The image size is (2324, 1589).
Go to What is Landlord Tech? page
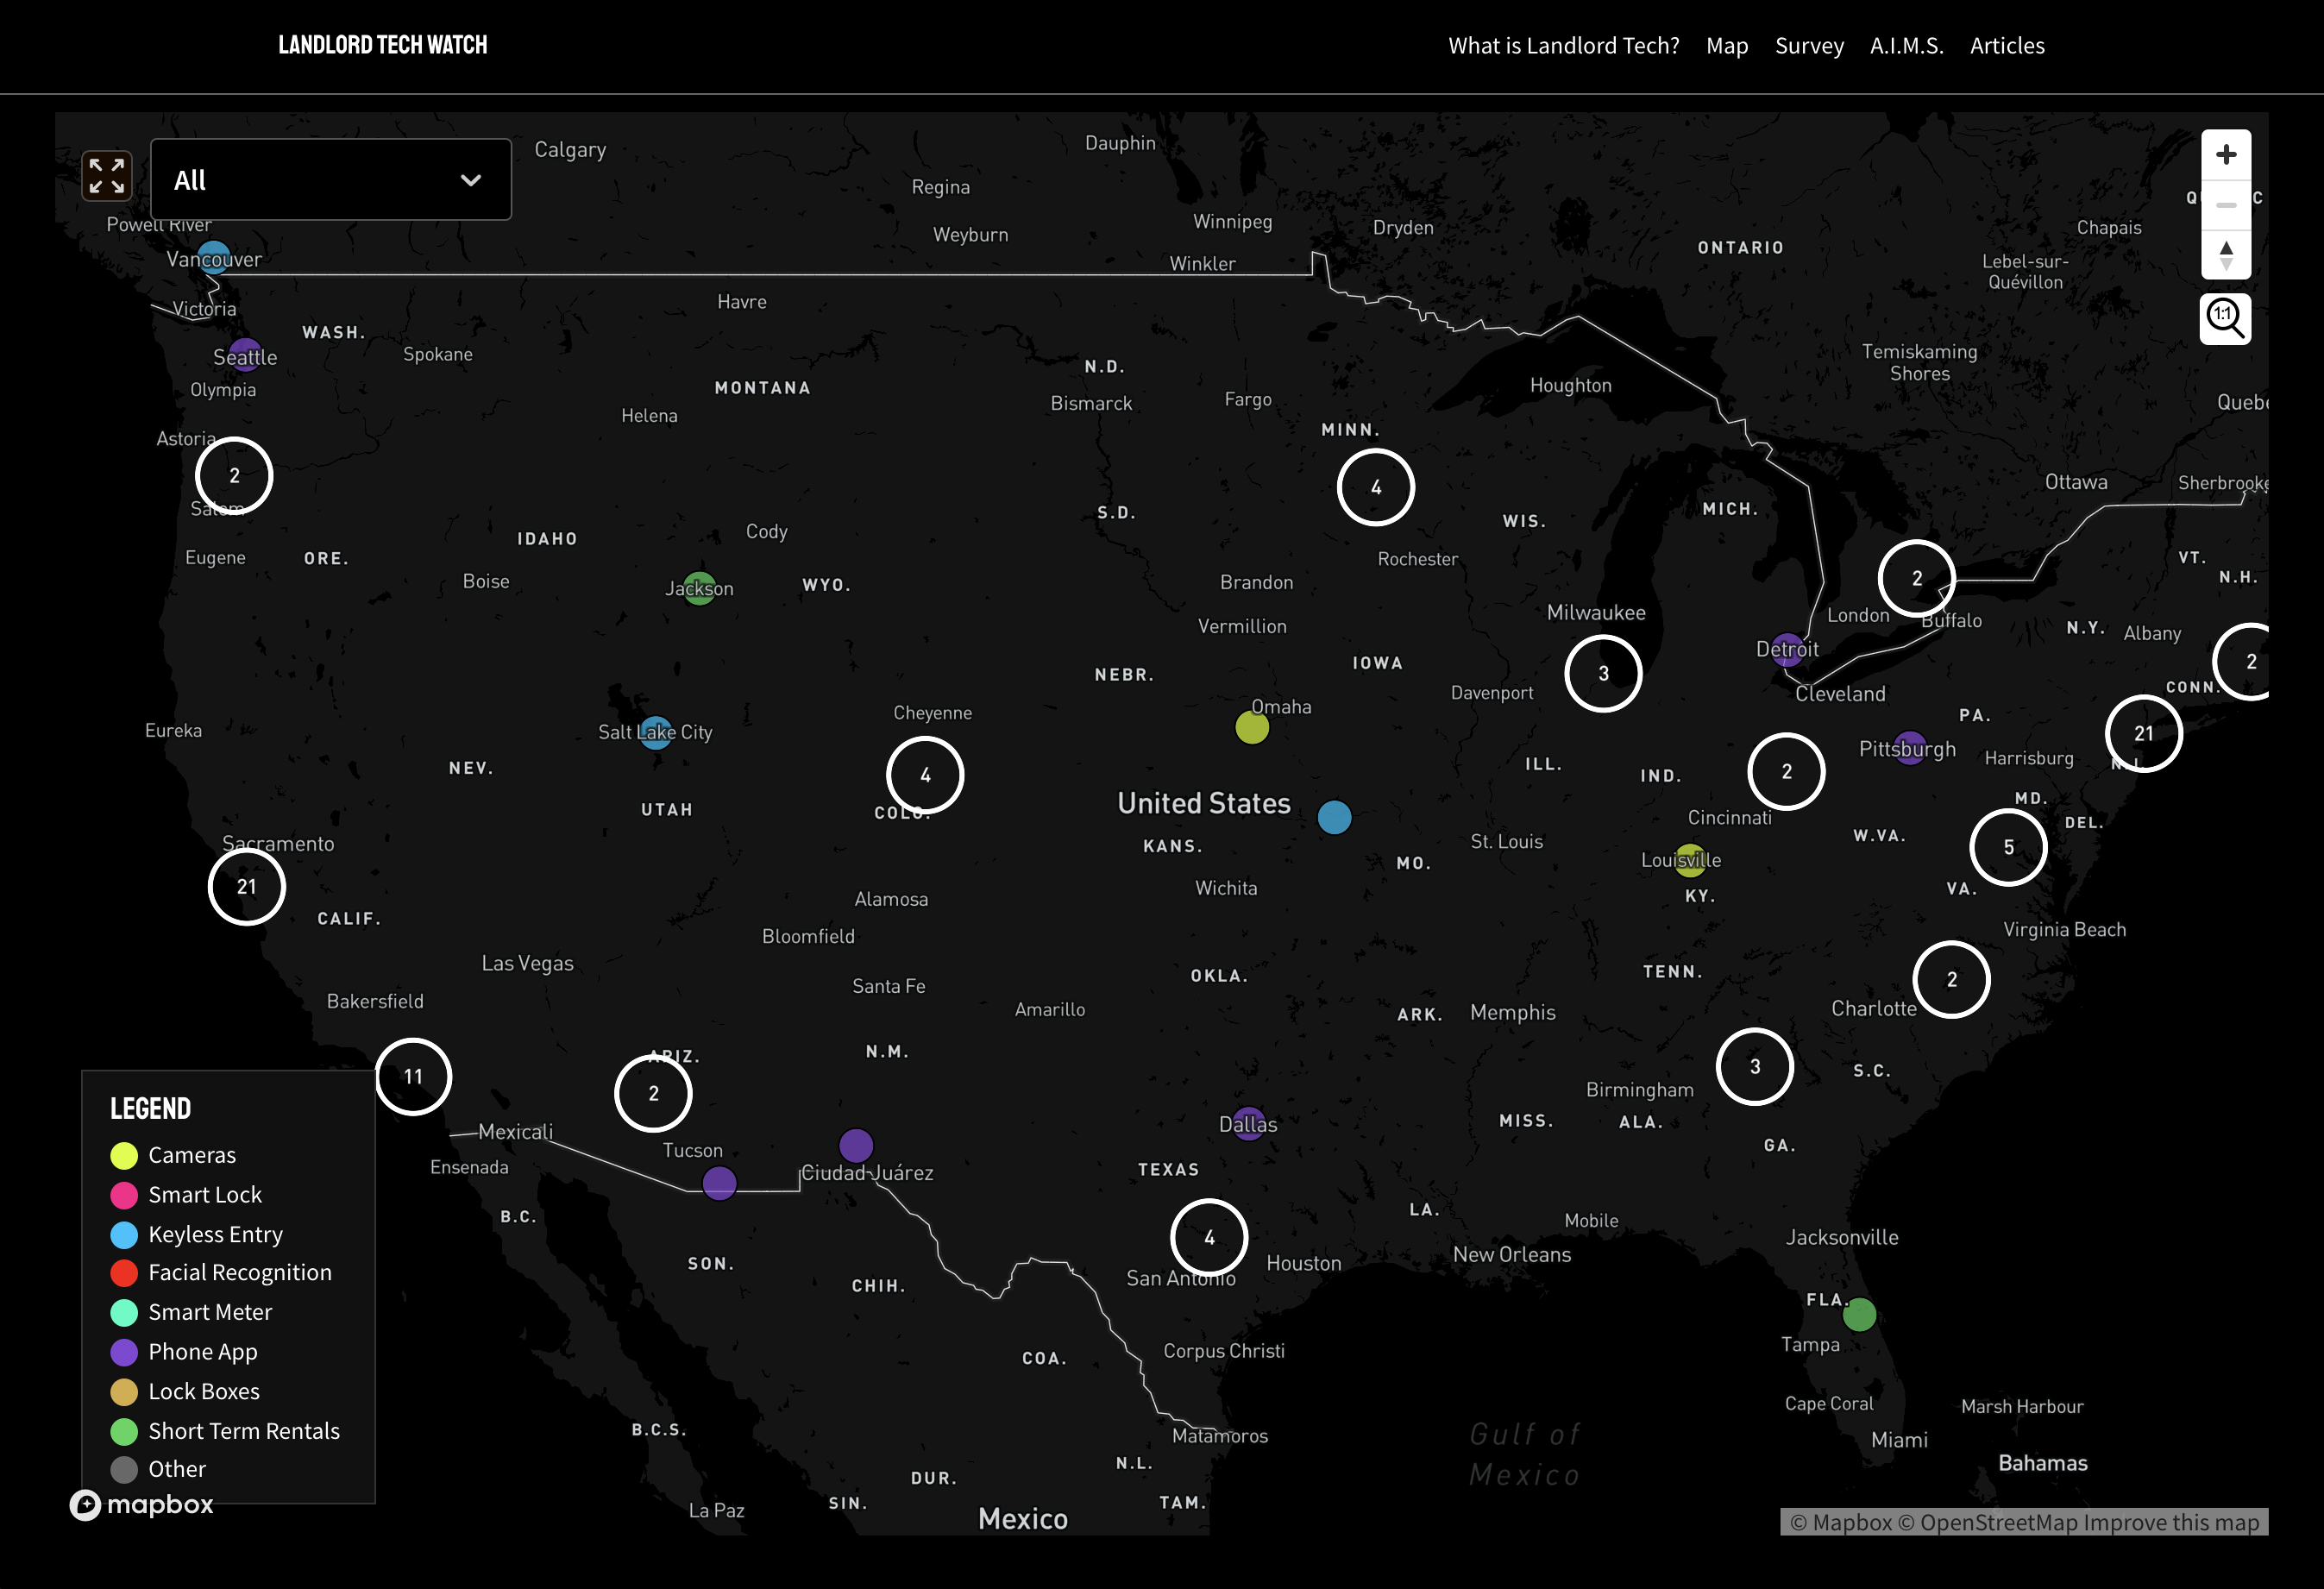[1563, 46]
